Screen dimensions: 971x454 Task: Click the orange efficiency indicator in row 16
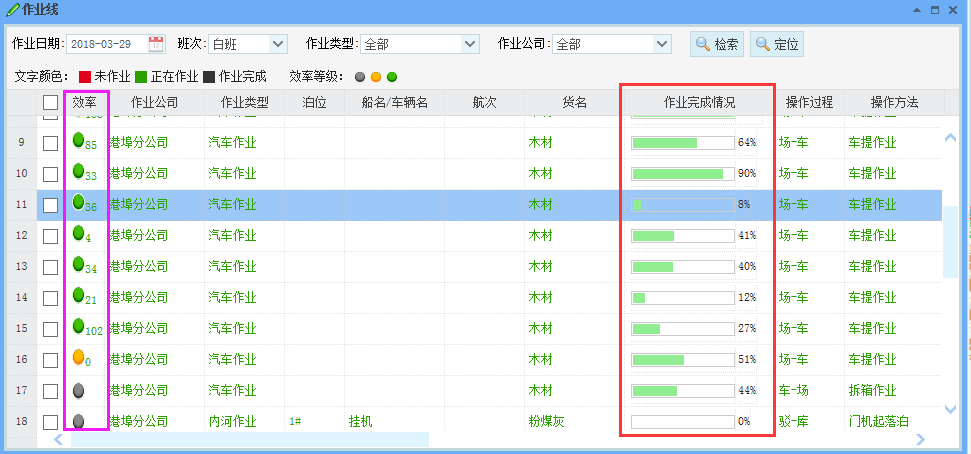coord(78,358)
